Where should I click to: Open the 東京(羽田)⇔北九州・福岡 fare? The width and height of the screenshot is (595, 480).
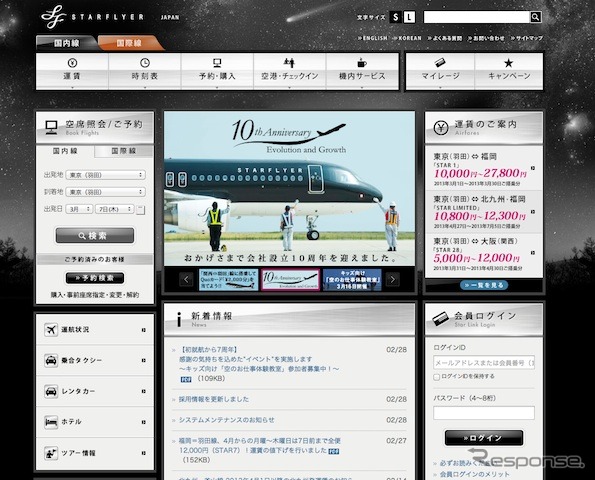coord(484,212)
